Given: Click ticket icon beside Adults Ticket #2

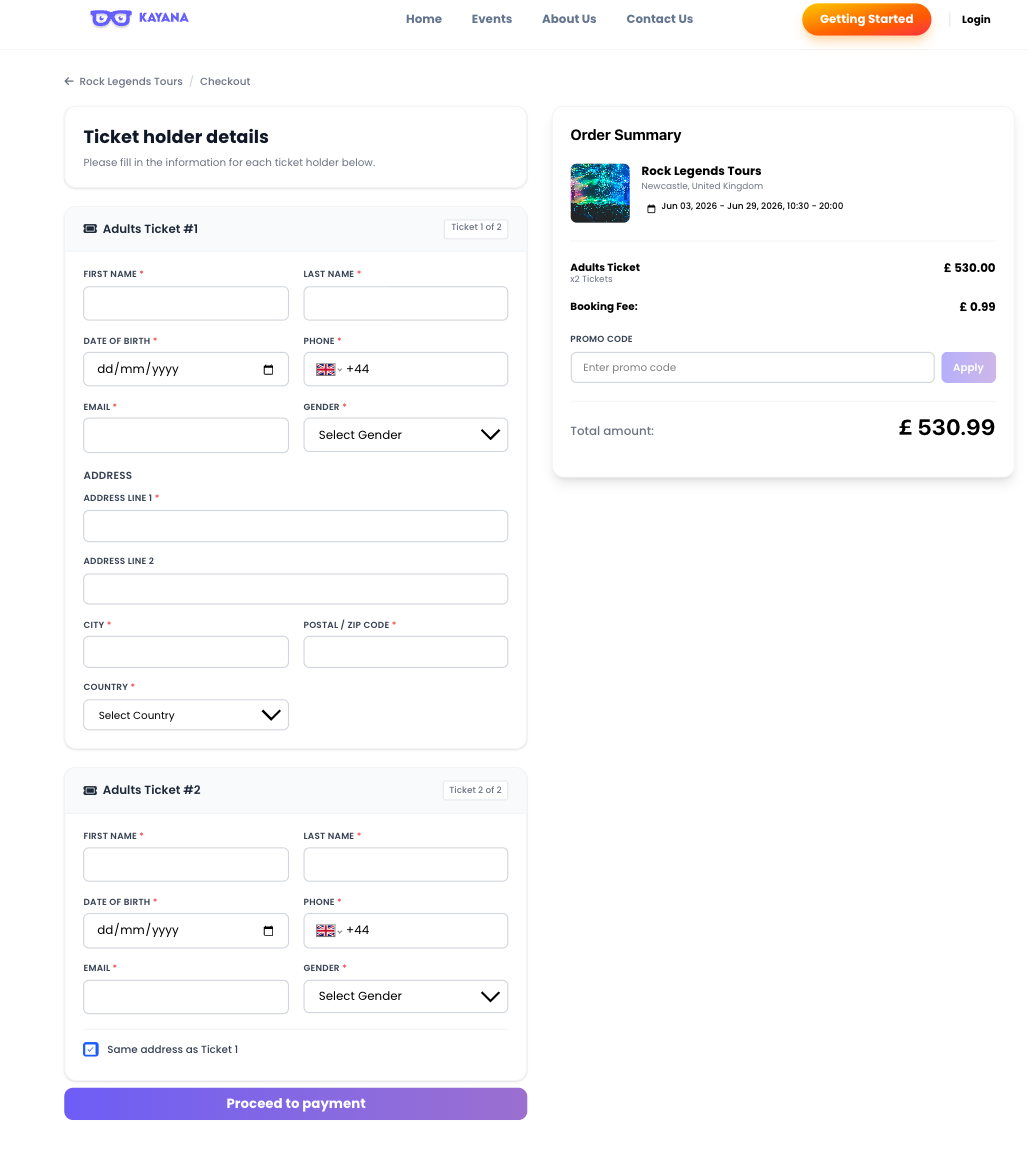Looking at the screenshot, I should coord(91,790).
